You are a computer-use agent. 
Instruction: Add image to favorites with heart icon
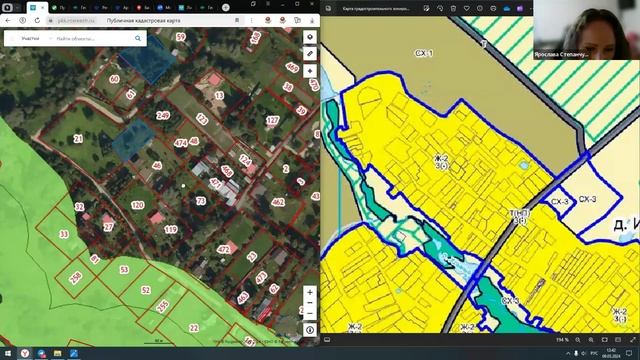[x=467, y=8]
